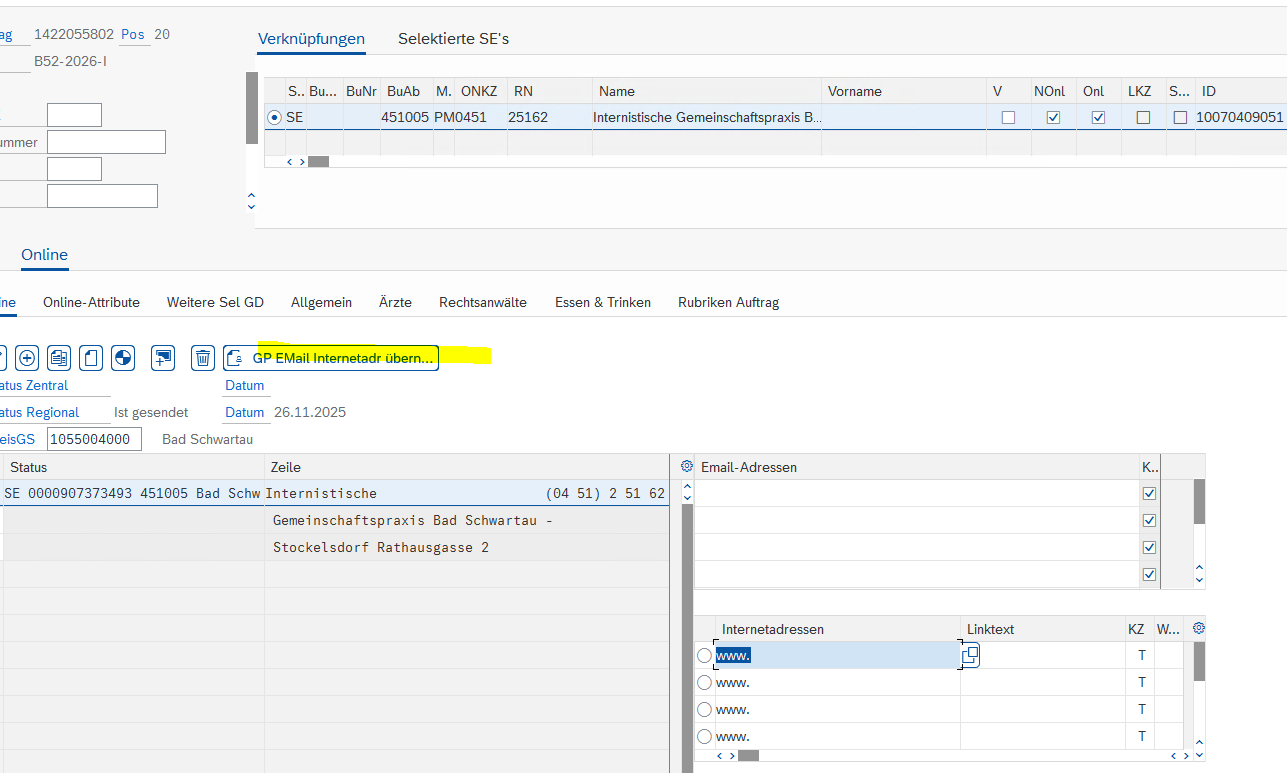Switch to the Ärzte tab

[x=395, y=302]
